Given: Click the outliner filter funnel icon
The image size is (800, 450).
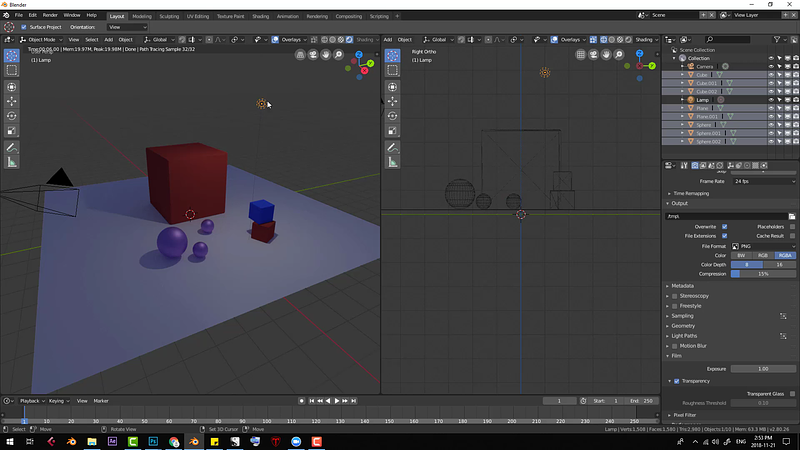Looking at the screenshot, I should [777, 39].
